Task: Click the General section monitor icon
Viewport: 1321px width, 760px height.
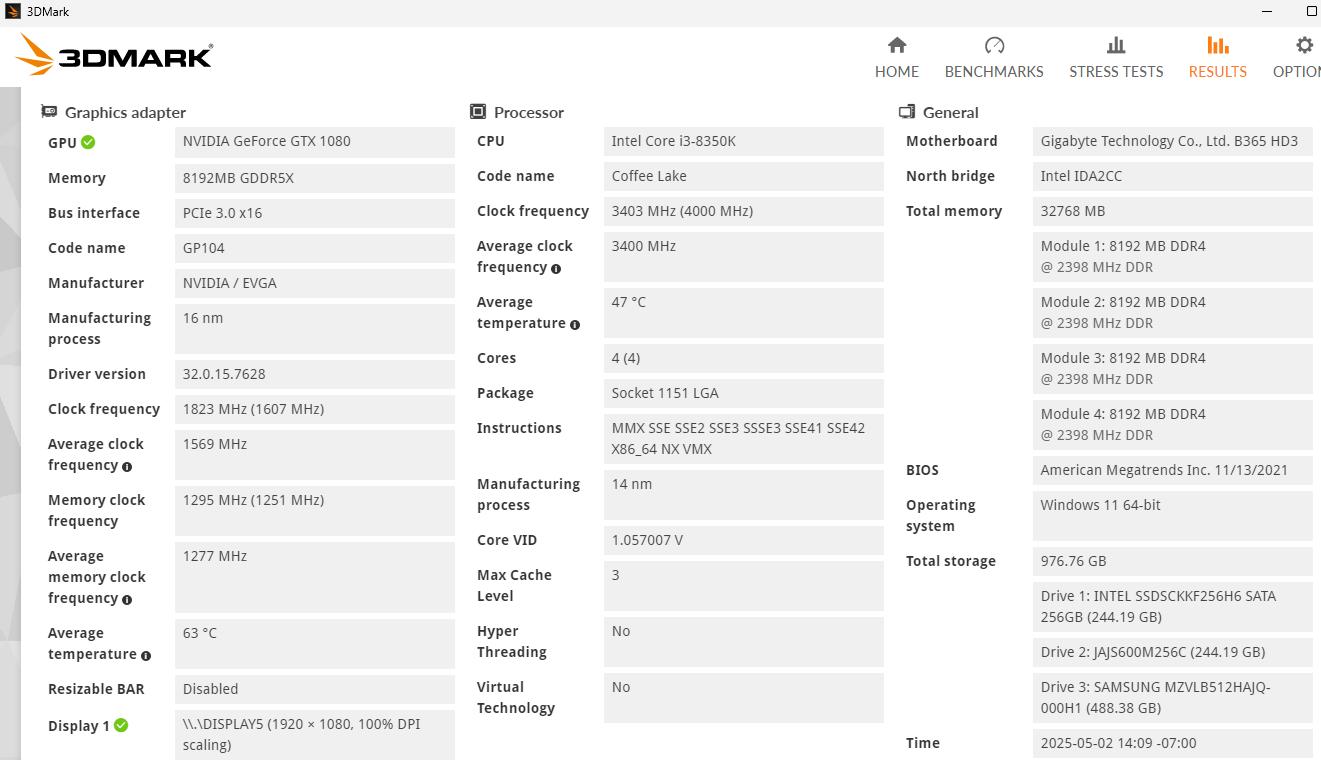Action: [x=907, y=112]
